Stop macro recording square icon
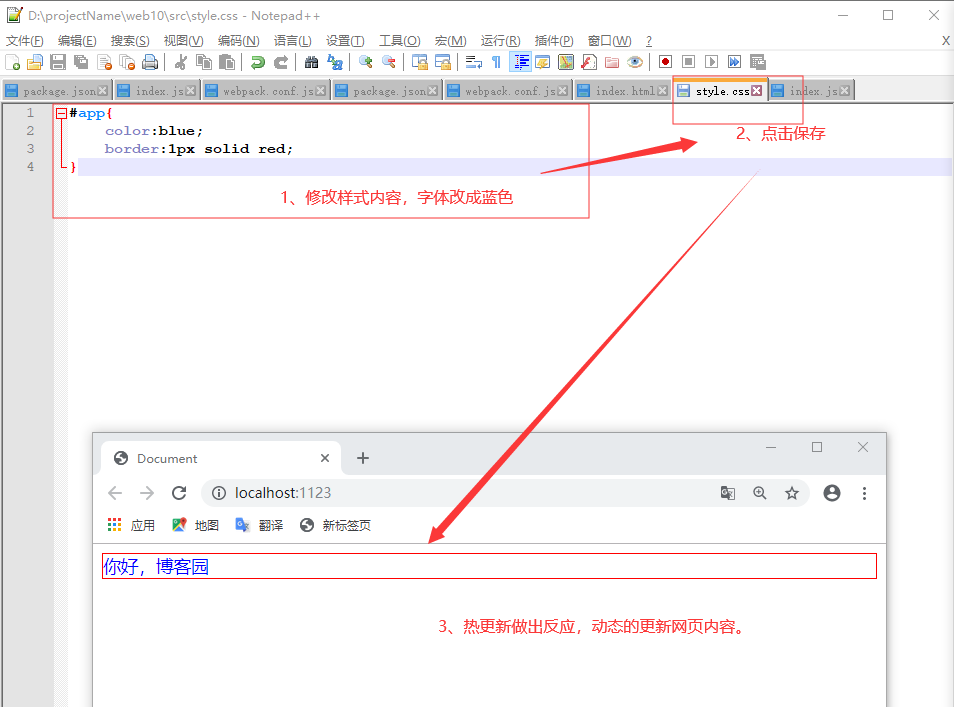The width and height of the screenshot is (954, 707). point(689,62)
